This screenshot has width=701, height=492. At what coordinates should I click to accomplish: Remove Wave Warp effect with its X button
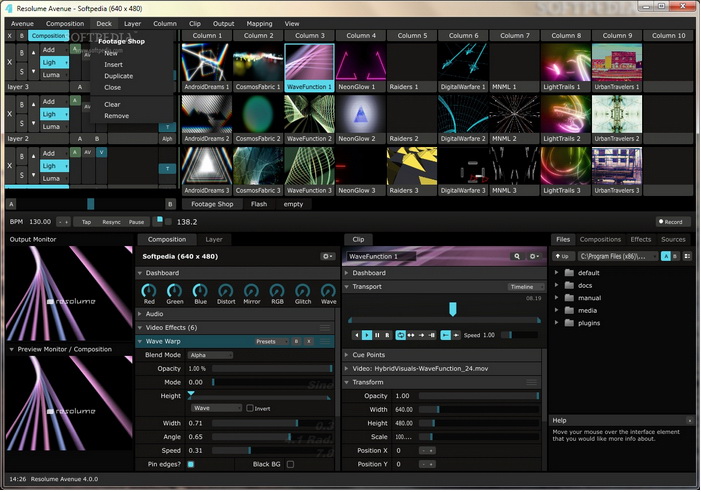coord(308,341)
